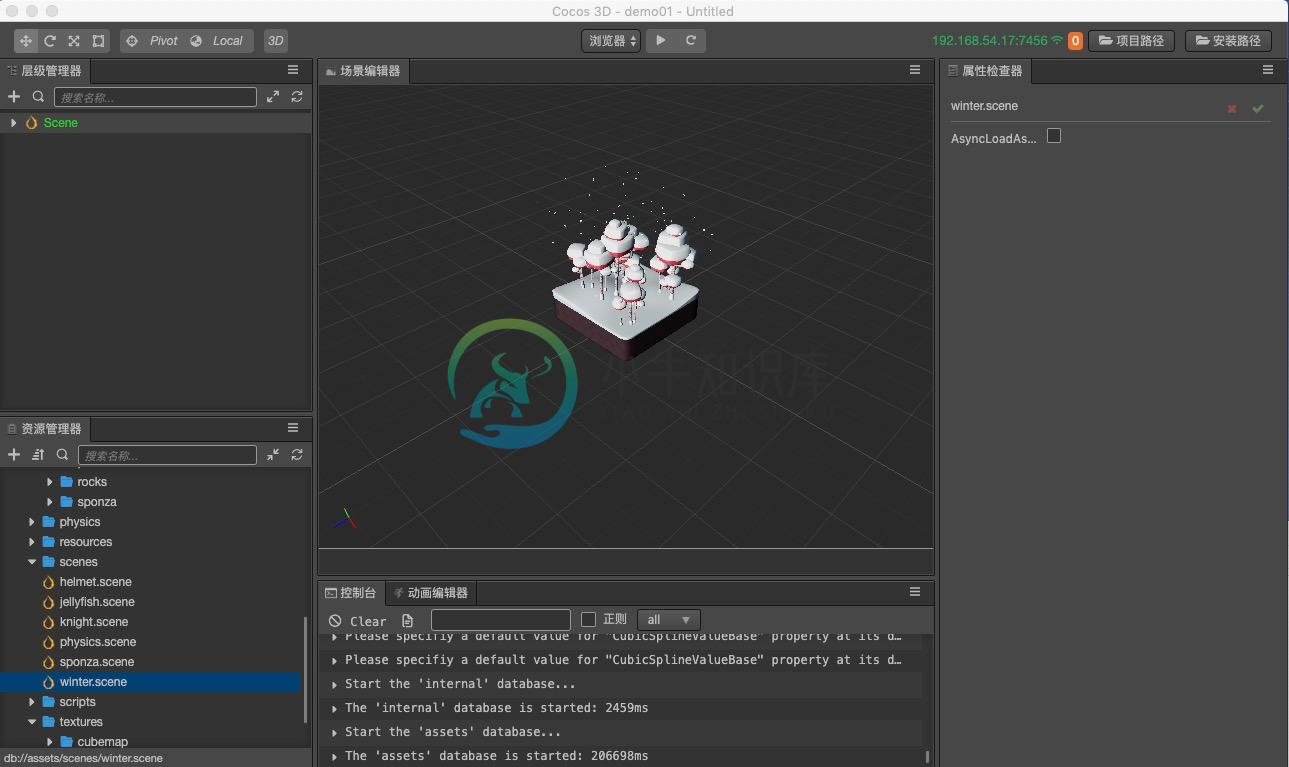Expand the Scene node

(x=13, y=123)
